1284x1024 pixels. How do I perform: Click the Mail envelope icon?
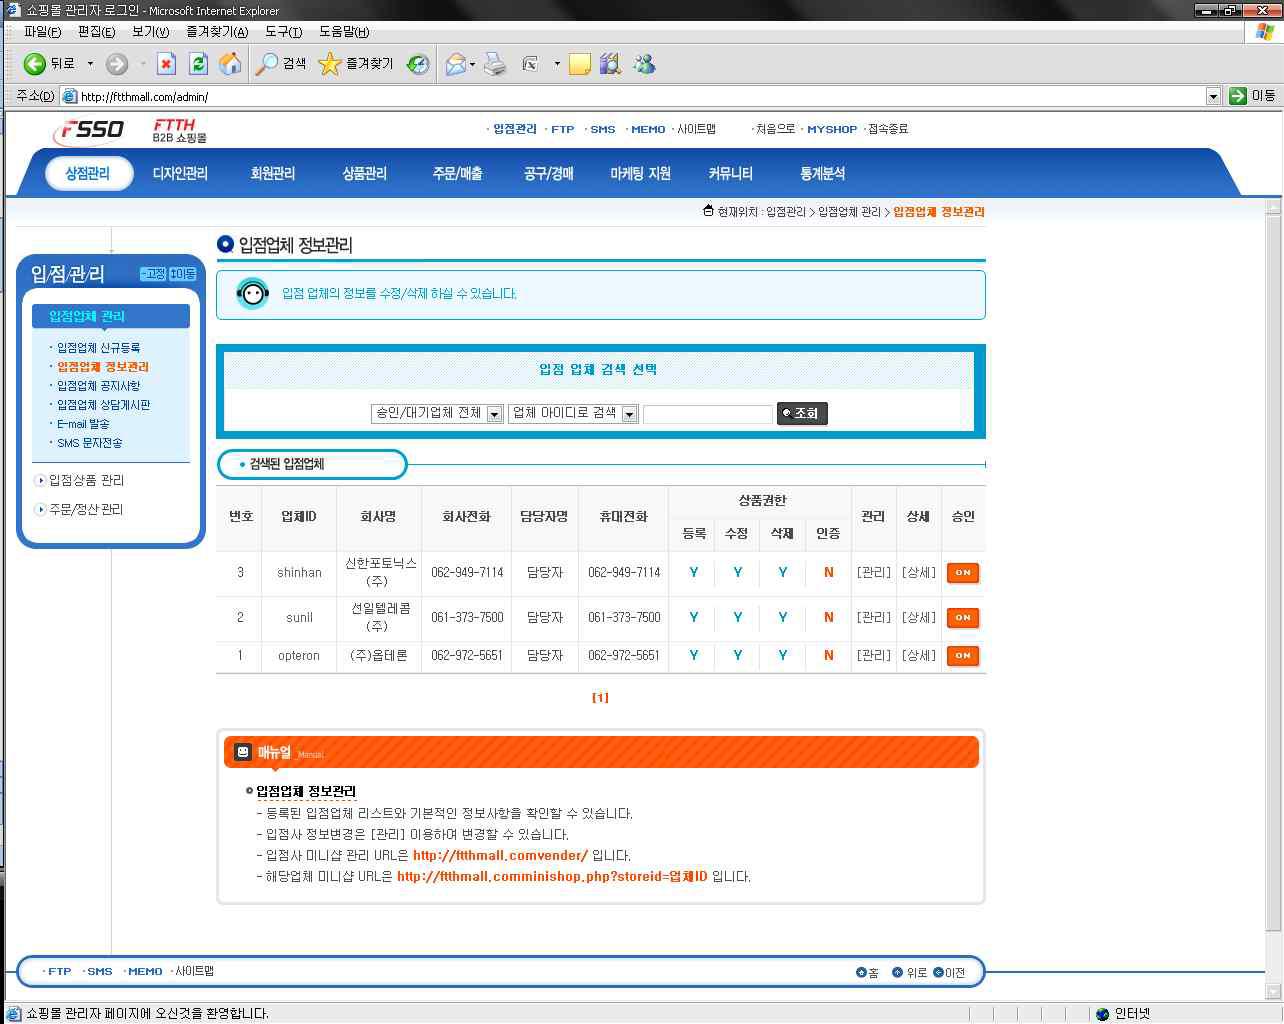tap(456, 64)
